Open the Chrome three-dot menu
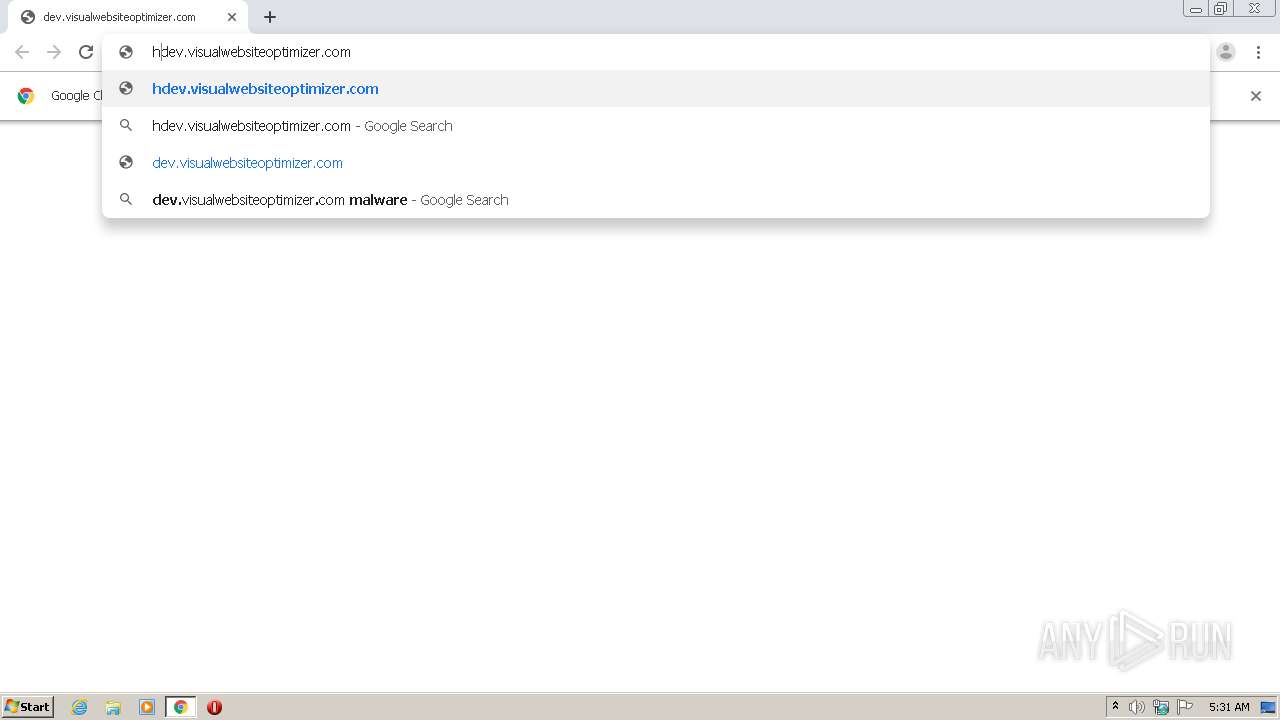This screenshot has height=720, width=1280. [1258, 52]
